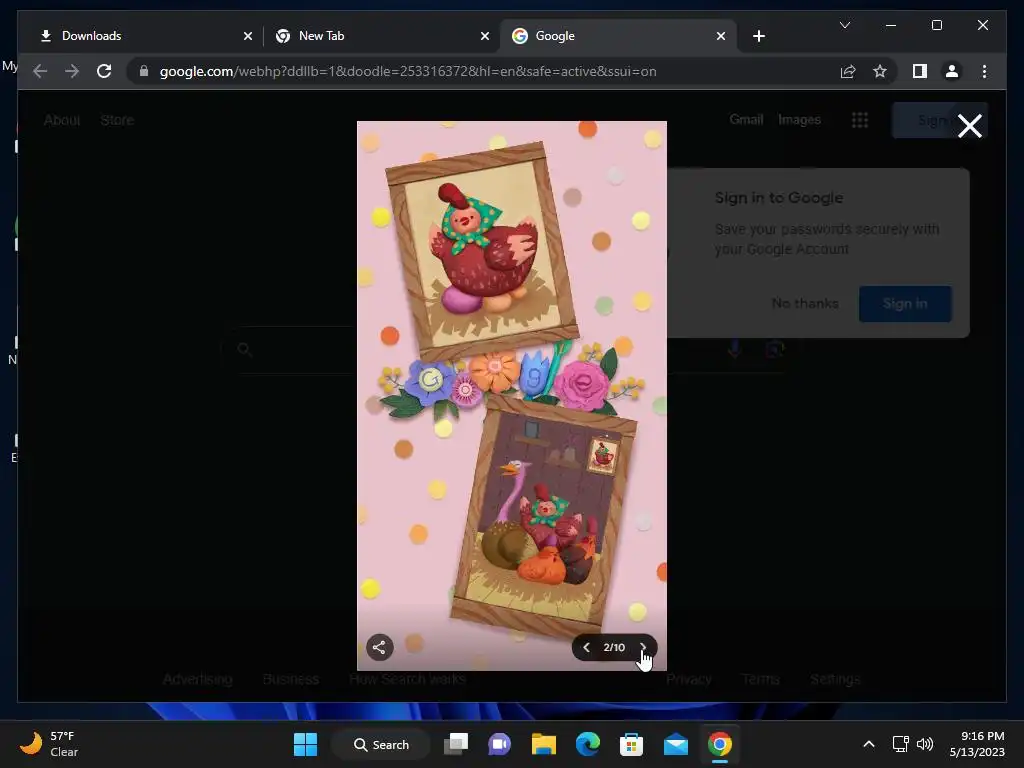Open the Mail app from taskbar

675,744
